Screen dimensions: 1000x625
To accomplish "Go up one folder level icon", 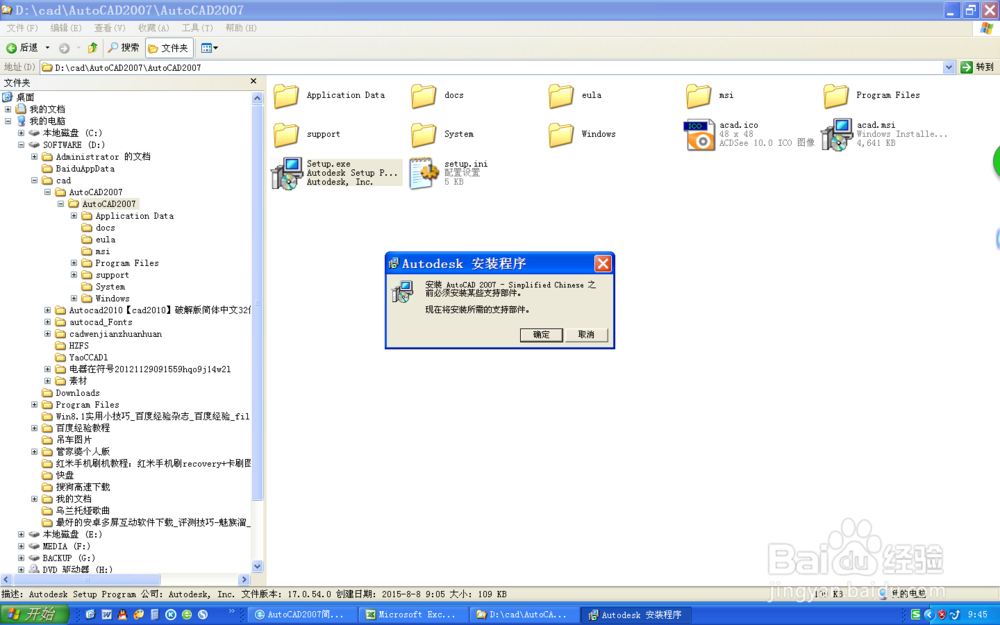I will tap(93, 48).
